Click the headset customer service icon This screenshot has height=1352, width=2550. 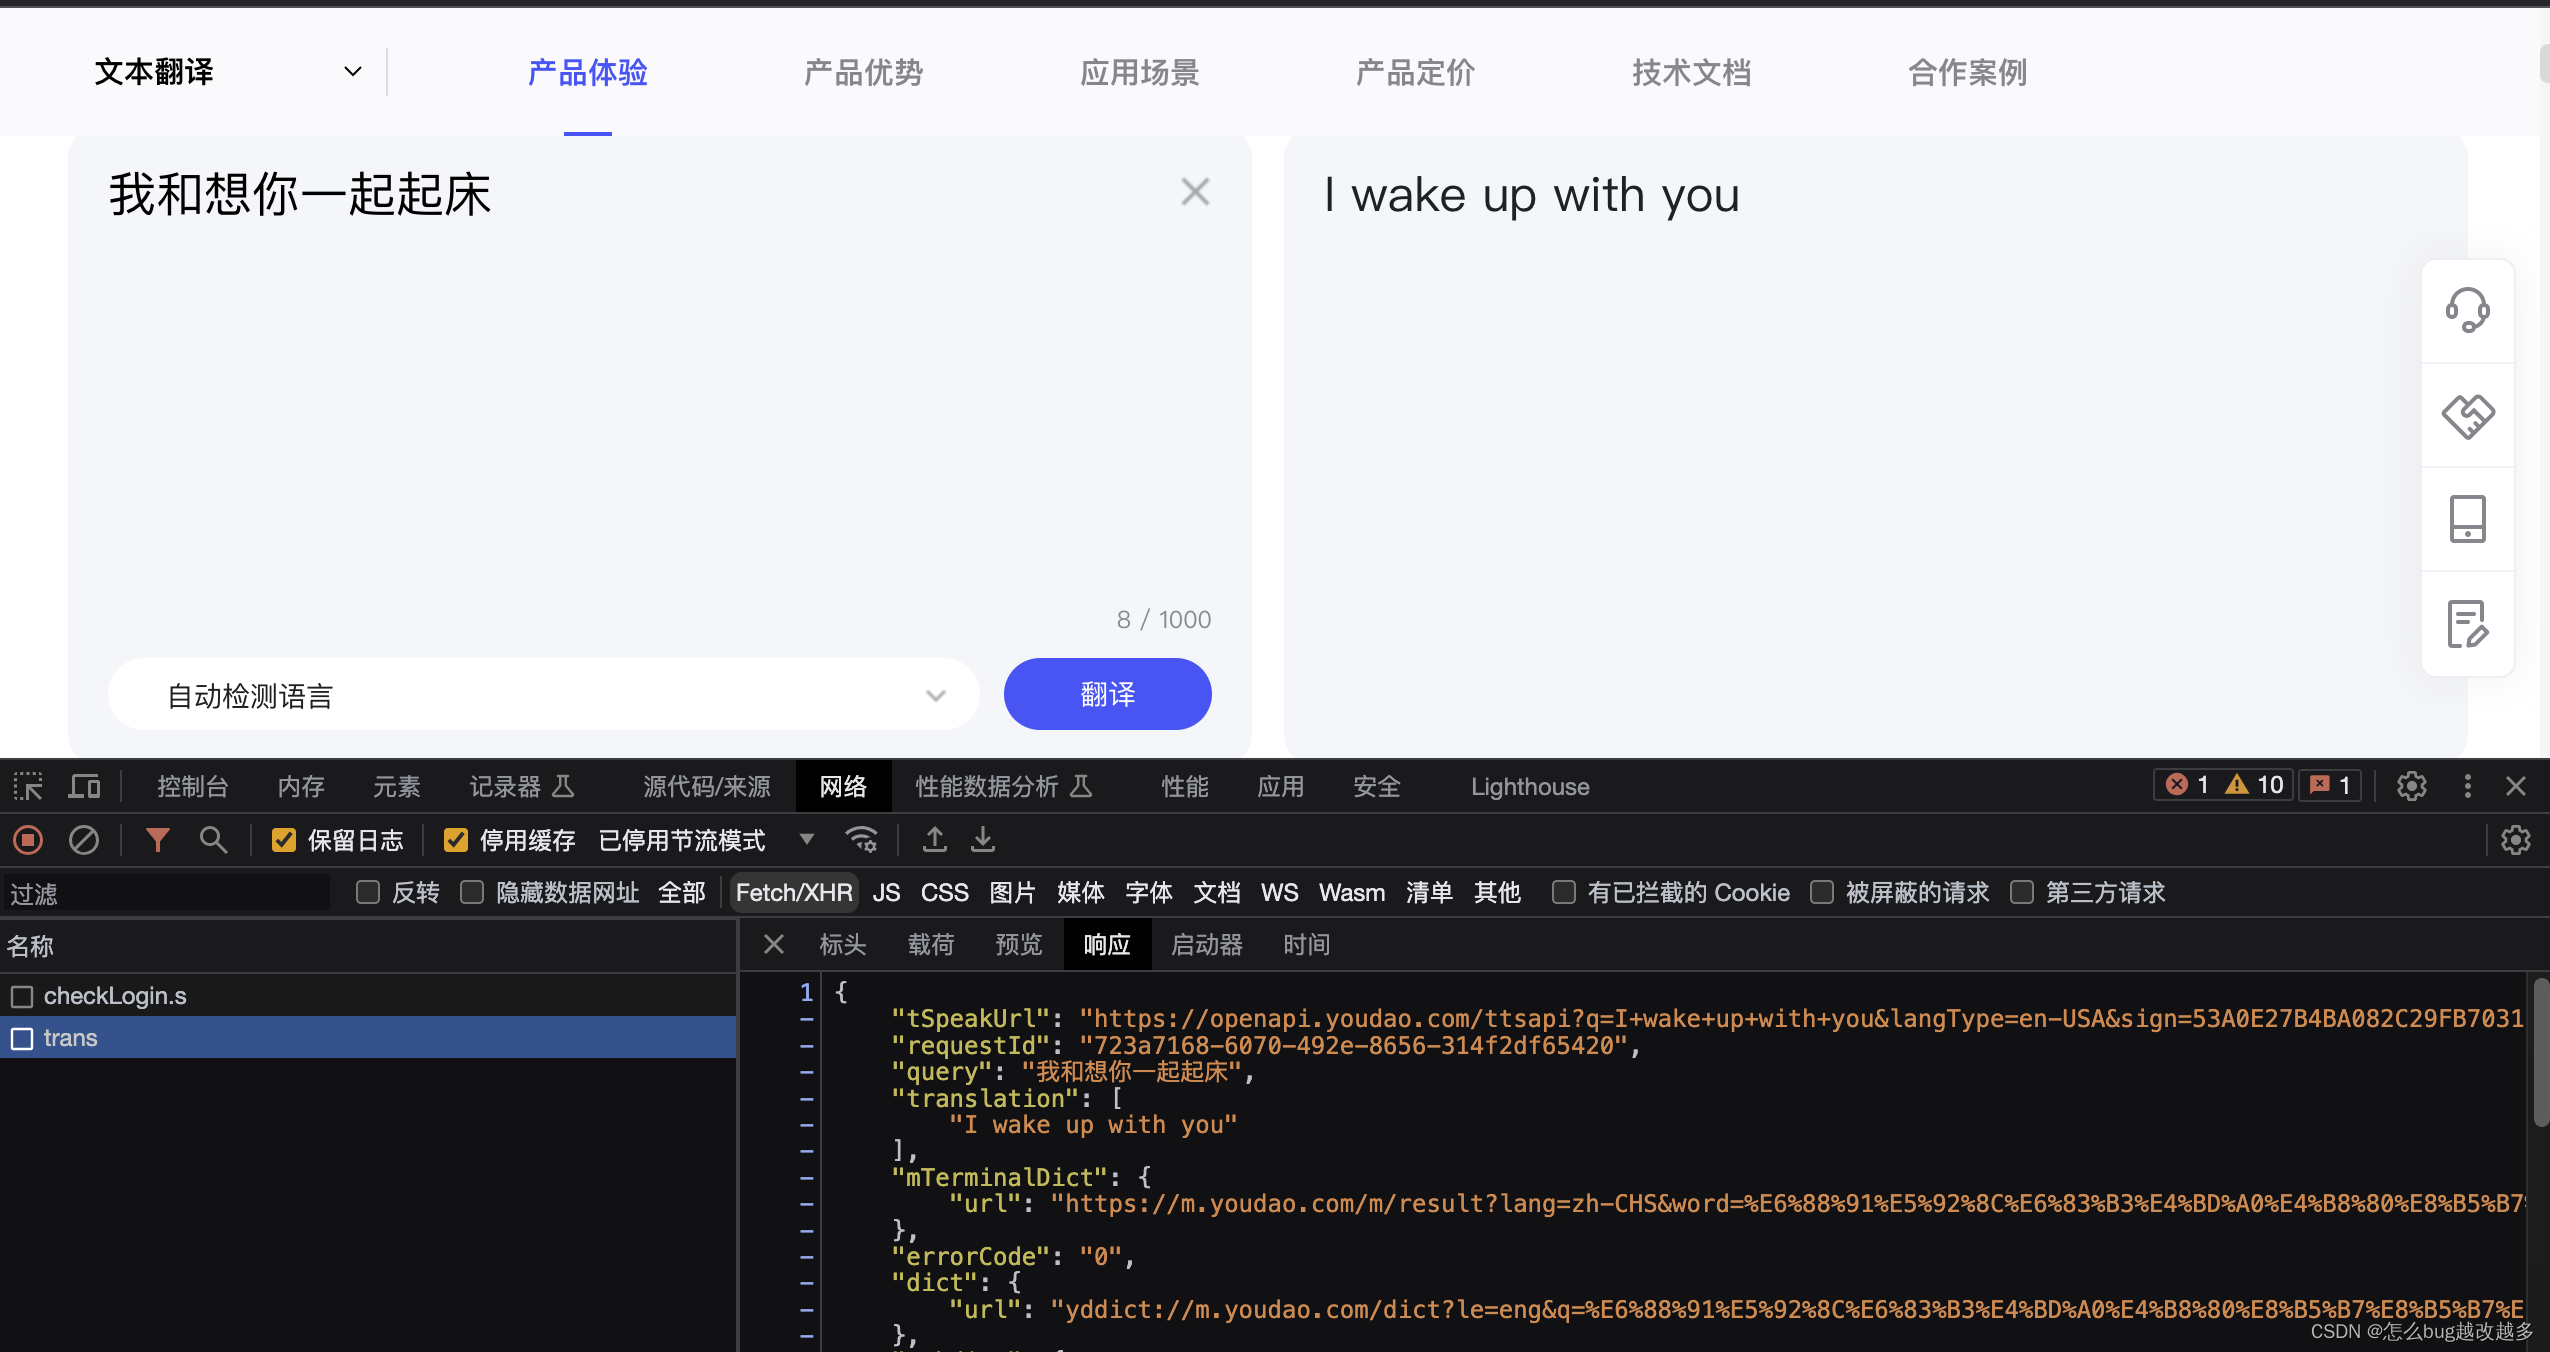(x=2467, y=311)
